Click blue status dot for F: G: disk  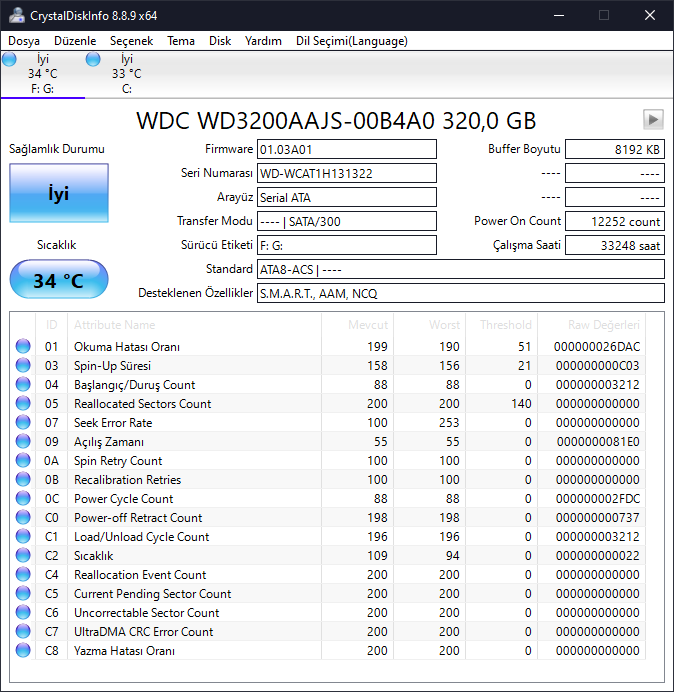click(x=9, y=59)
